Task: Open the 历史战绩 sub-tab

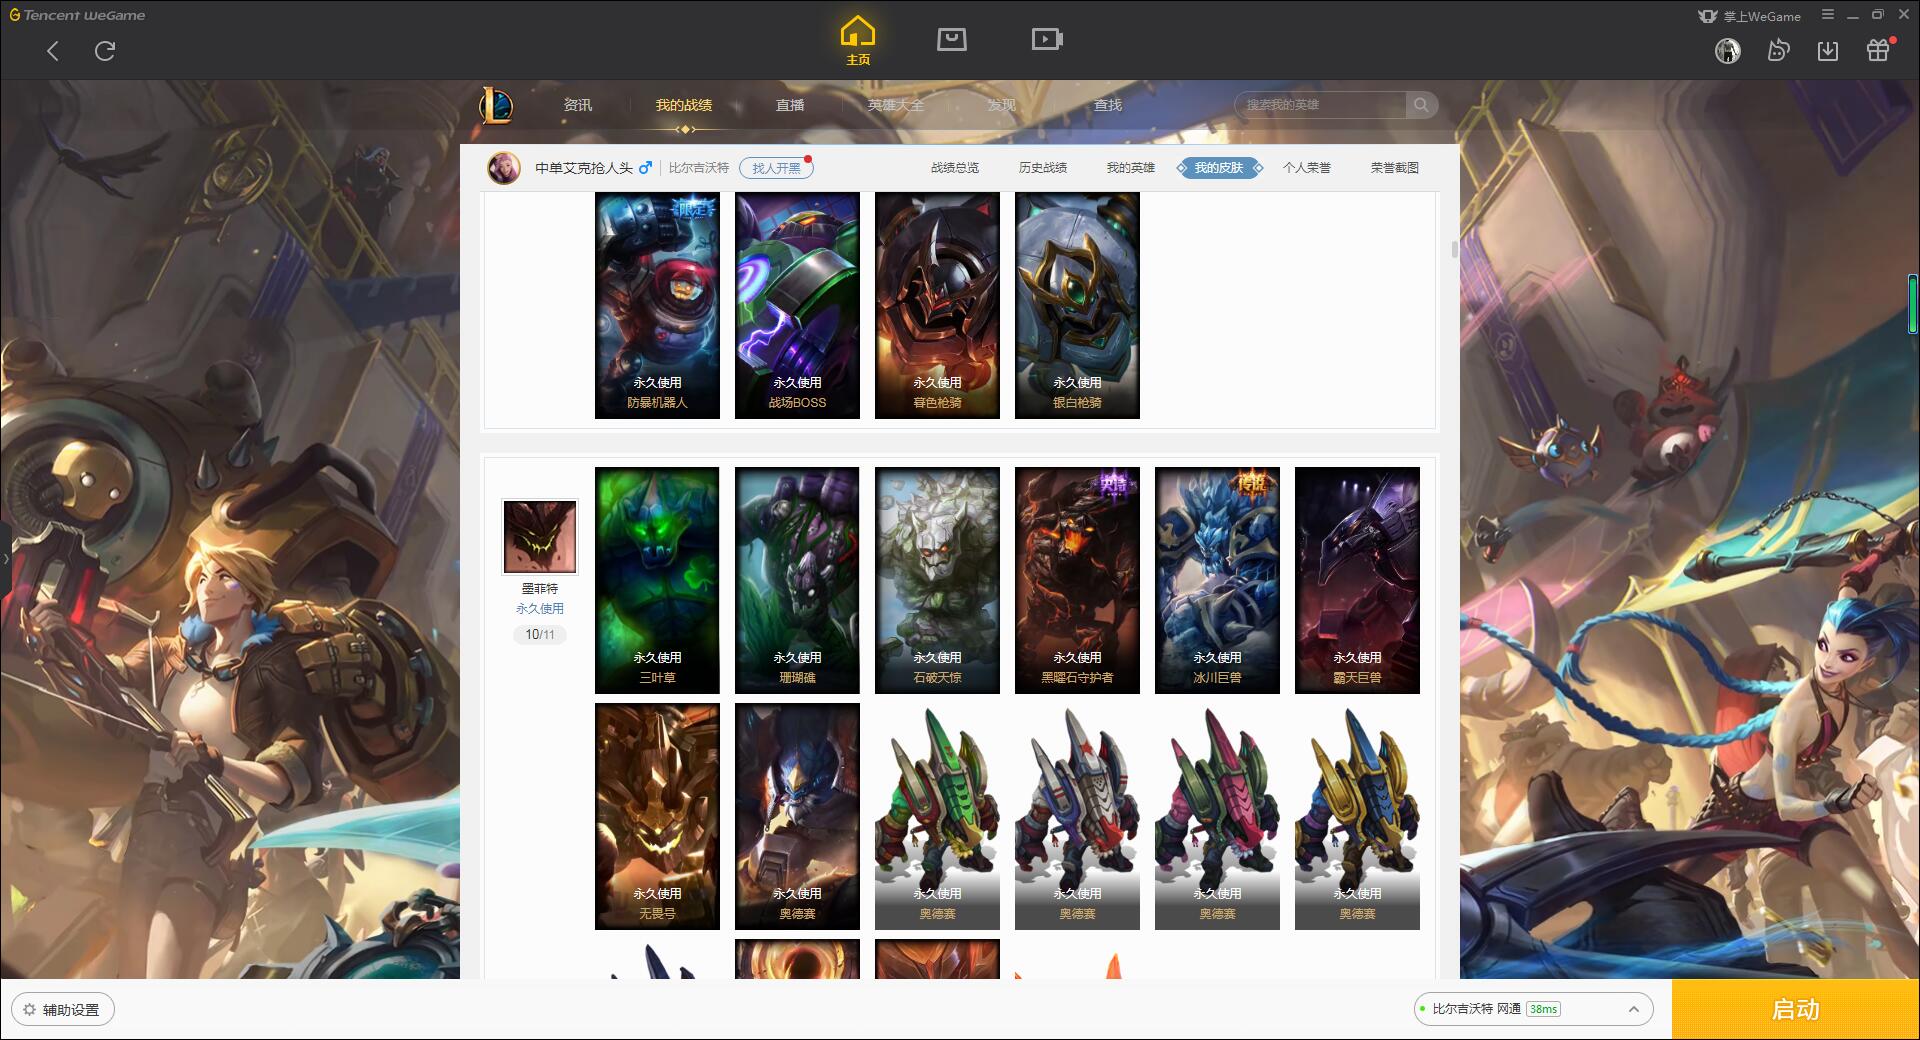Action: coord(1043,168)
